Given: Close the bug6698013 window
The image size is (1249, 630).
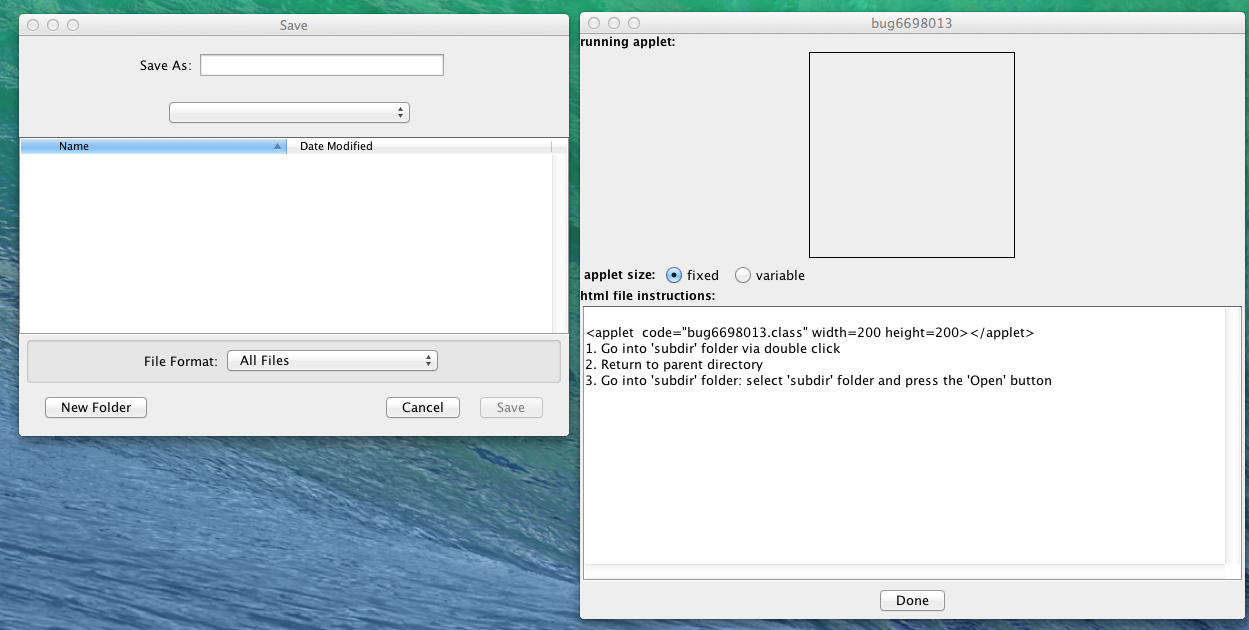Looking at the screenshot, I should pos(594,23).
